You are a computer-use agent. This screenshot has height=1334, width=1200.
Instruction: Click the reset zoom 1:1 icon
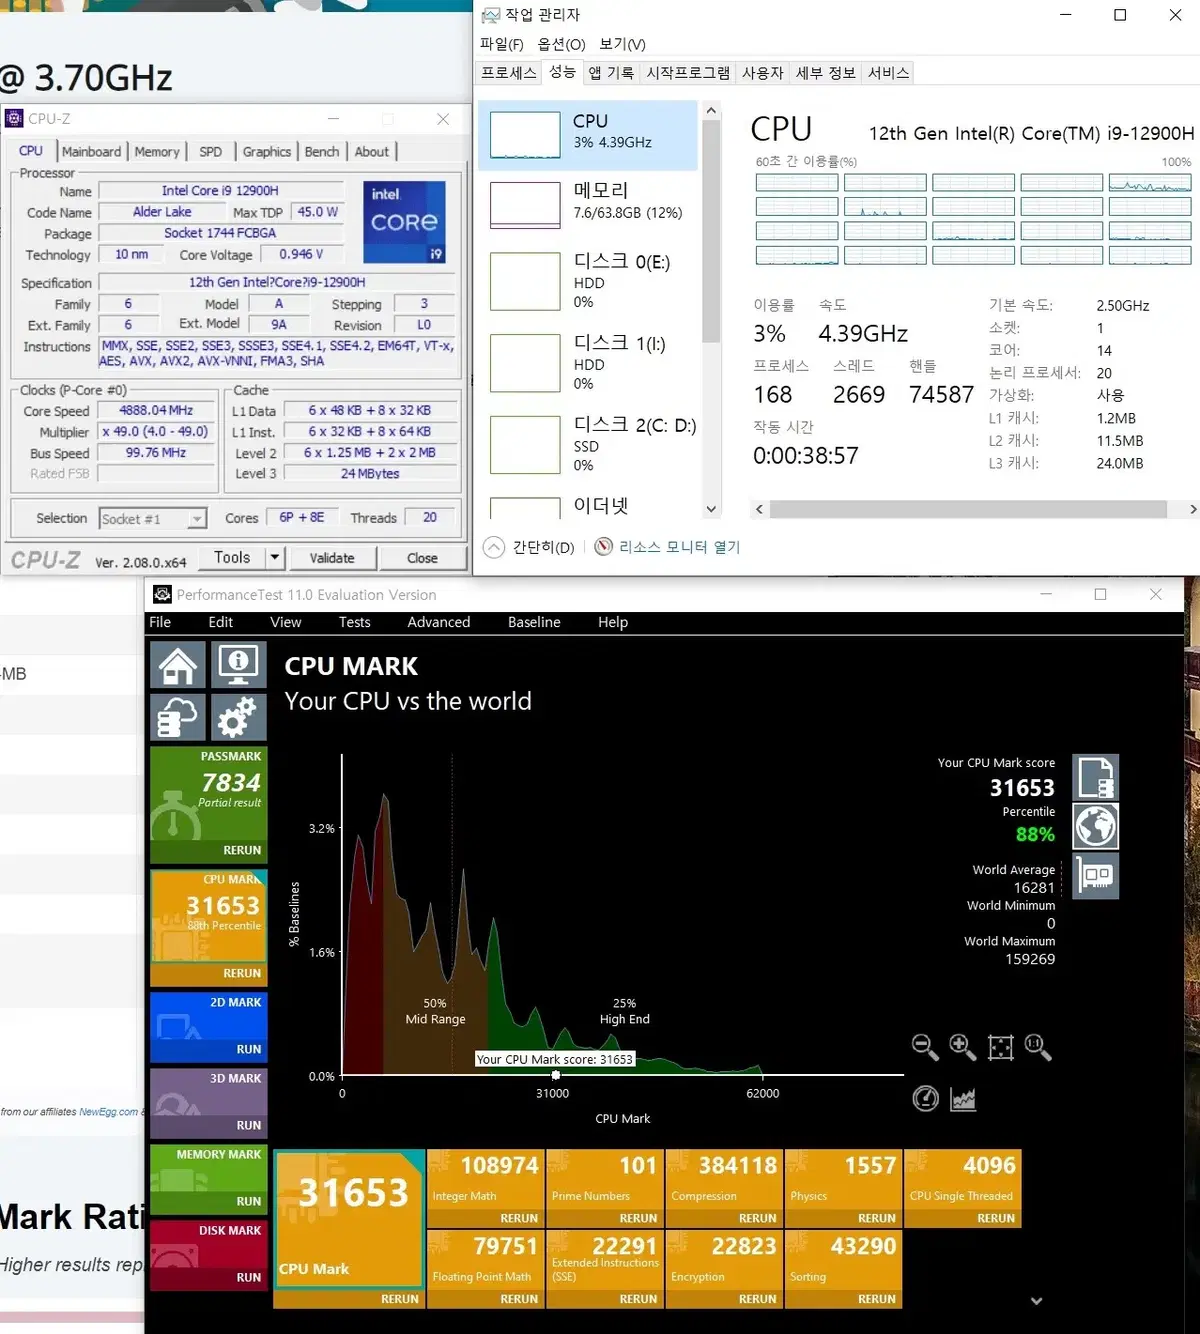click(x=1038, y=1047)
